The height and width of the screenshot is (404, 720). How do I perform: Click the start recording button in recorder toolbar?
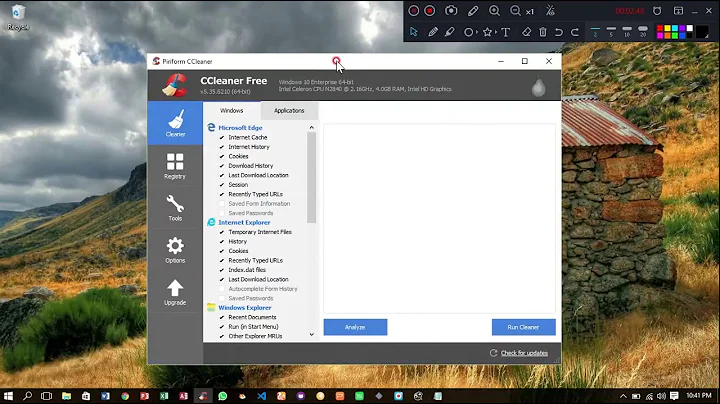click(413, 11)
